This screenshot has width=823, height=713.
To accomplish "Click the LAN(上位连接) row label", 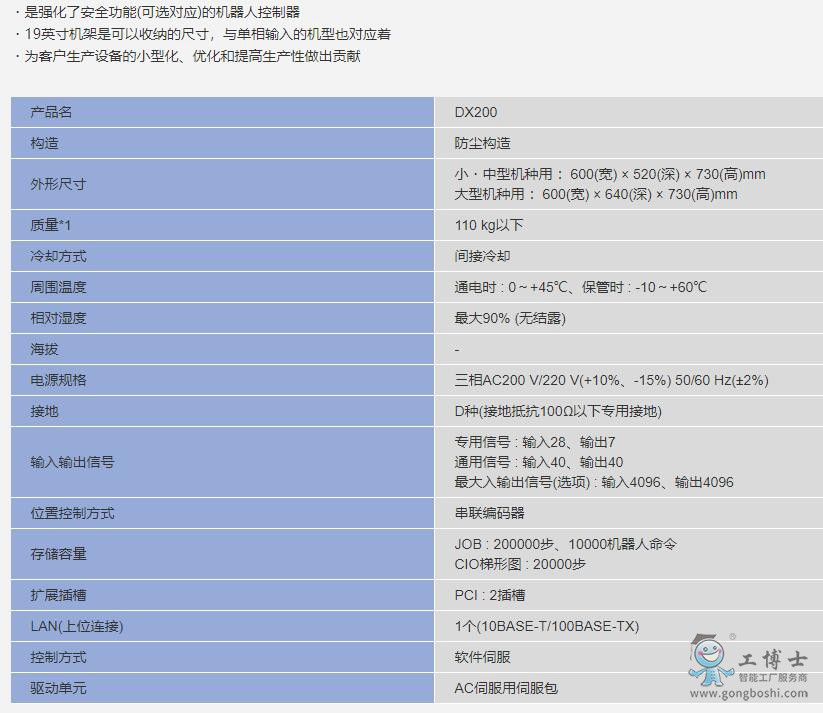I will (x=77, y=626).
